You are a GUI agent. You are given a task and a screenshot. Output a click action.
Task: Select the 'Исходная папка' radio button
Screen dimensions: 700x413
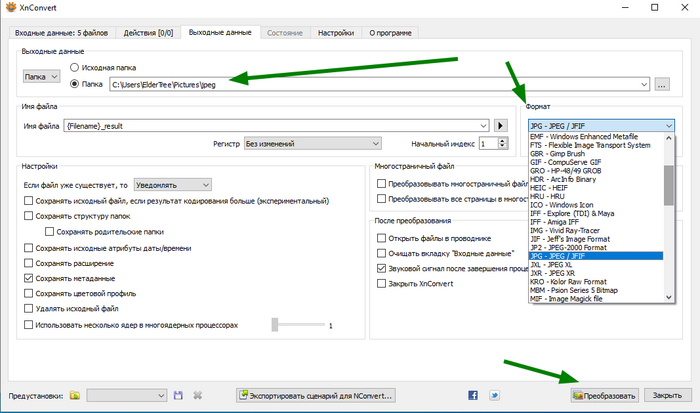tap(75, 68)
